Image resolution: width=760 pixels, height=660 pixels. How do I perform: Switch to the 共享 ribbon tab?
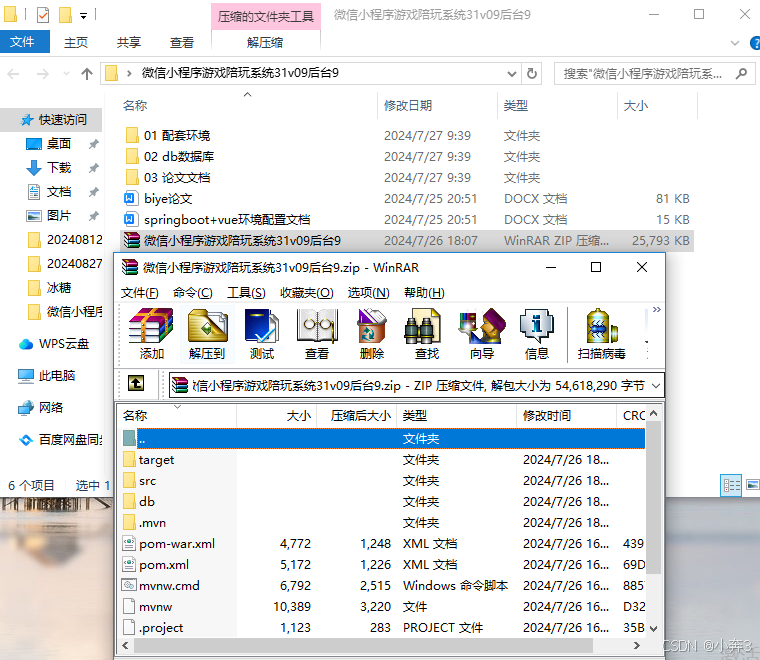pyautogui.click(x=128, y=43)
